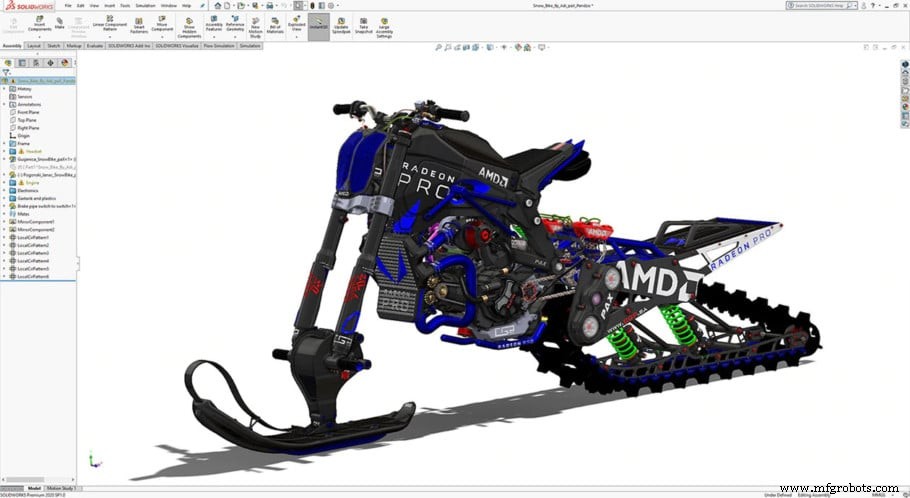Click the Smart Fasteners tool

click(139, 25)
